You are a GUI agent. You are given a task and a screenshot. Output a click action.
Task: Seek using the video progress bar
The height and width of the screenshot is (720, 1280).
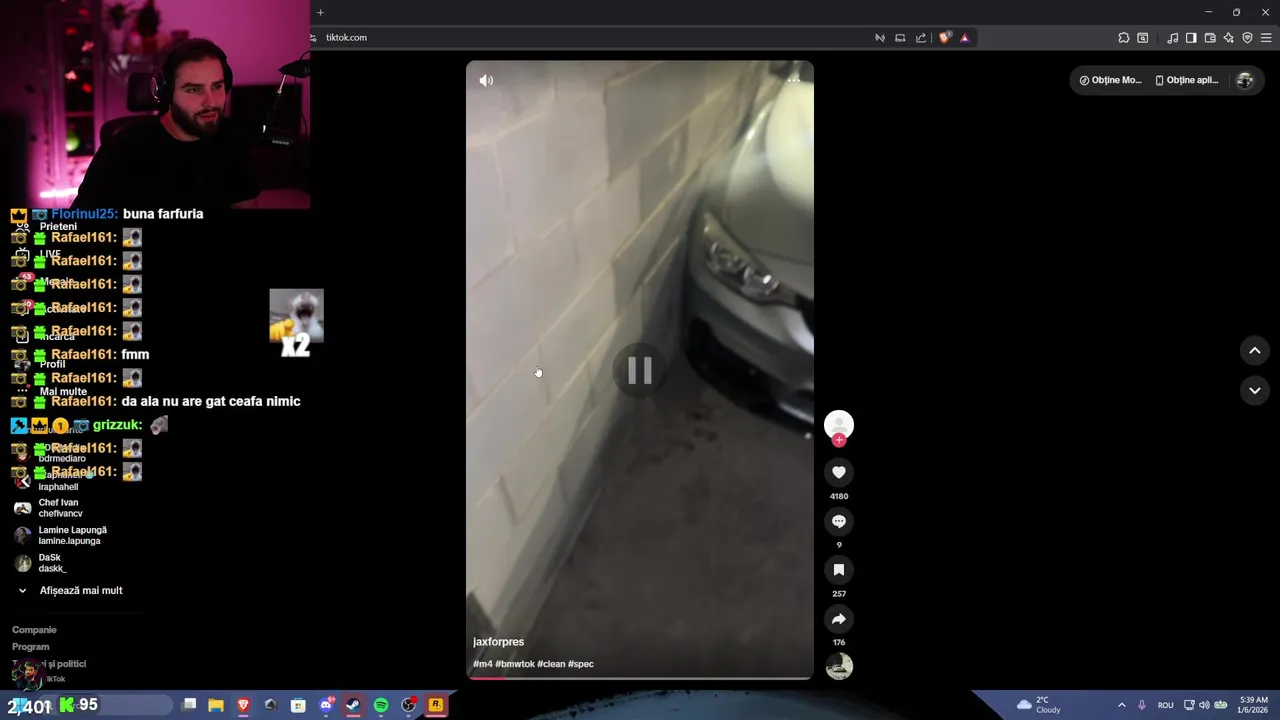pos(640,678)
